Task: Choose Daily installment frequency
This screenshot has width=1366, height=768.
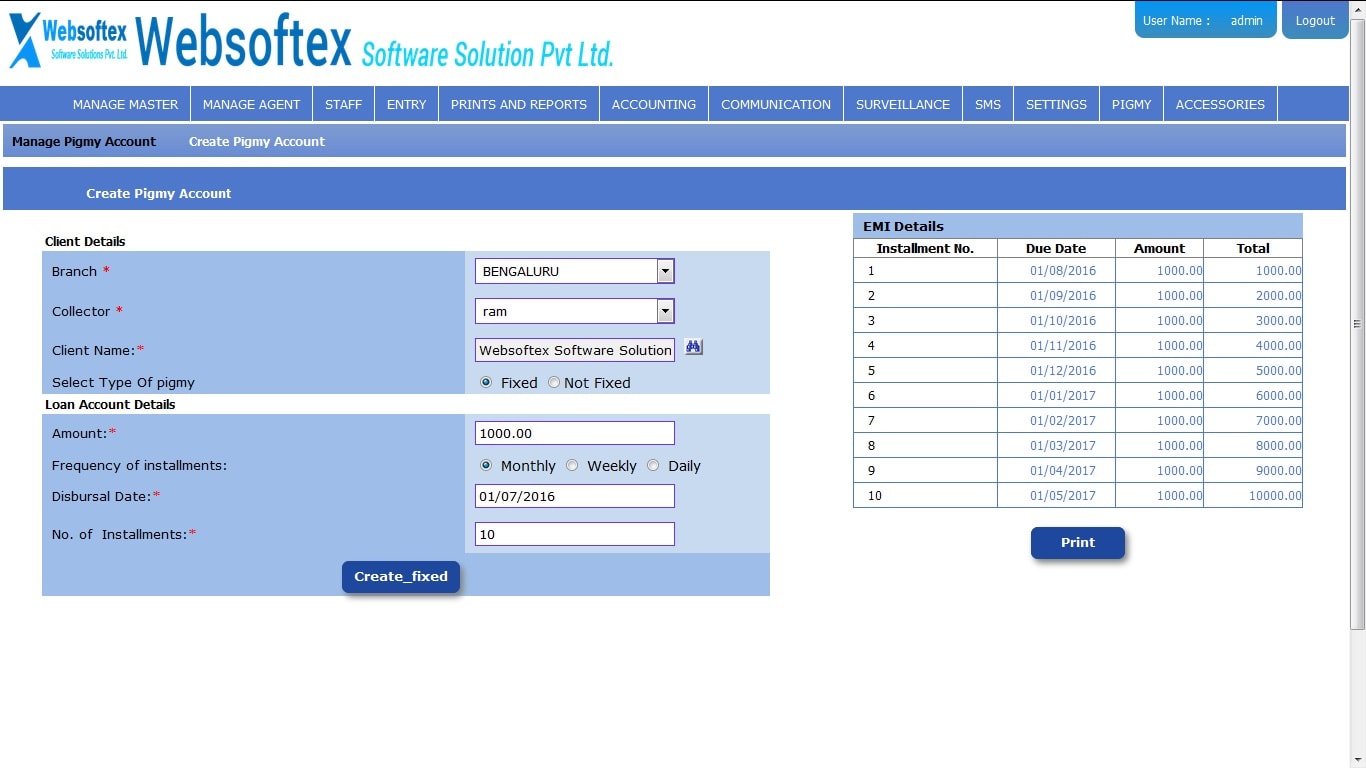Action: point(653,465)
